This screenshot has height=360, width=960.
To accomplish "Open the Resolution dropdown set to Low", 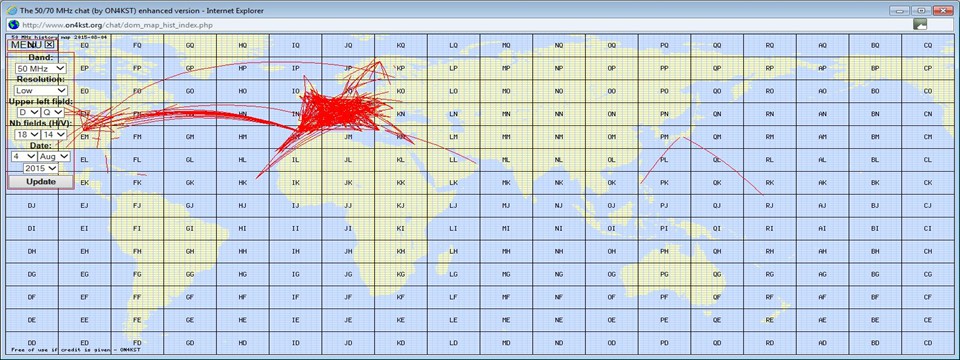I will (x=41, y=91).
